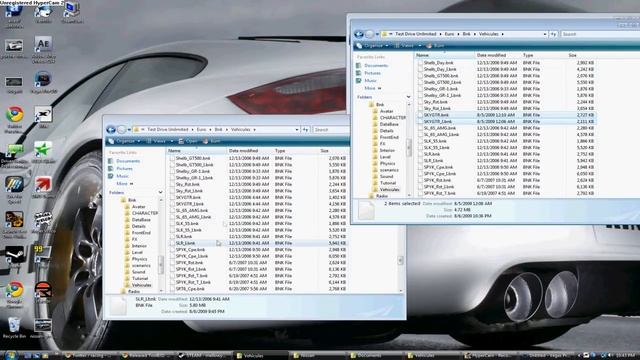This screenshot has height=360, width=640.
Task: Open address bar history dropdown in left window
Action: click(297, 130)
